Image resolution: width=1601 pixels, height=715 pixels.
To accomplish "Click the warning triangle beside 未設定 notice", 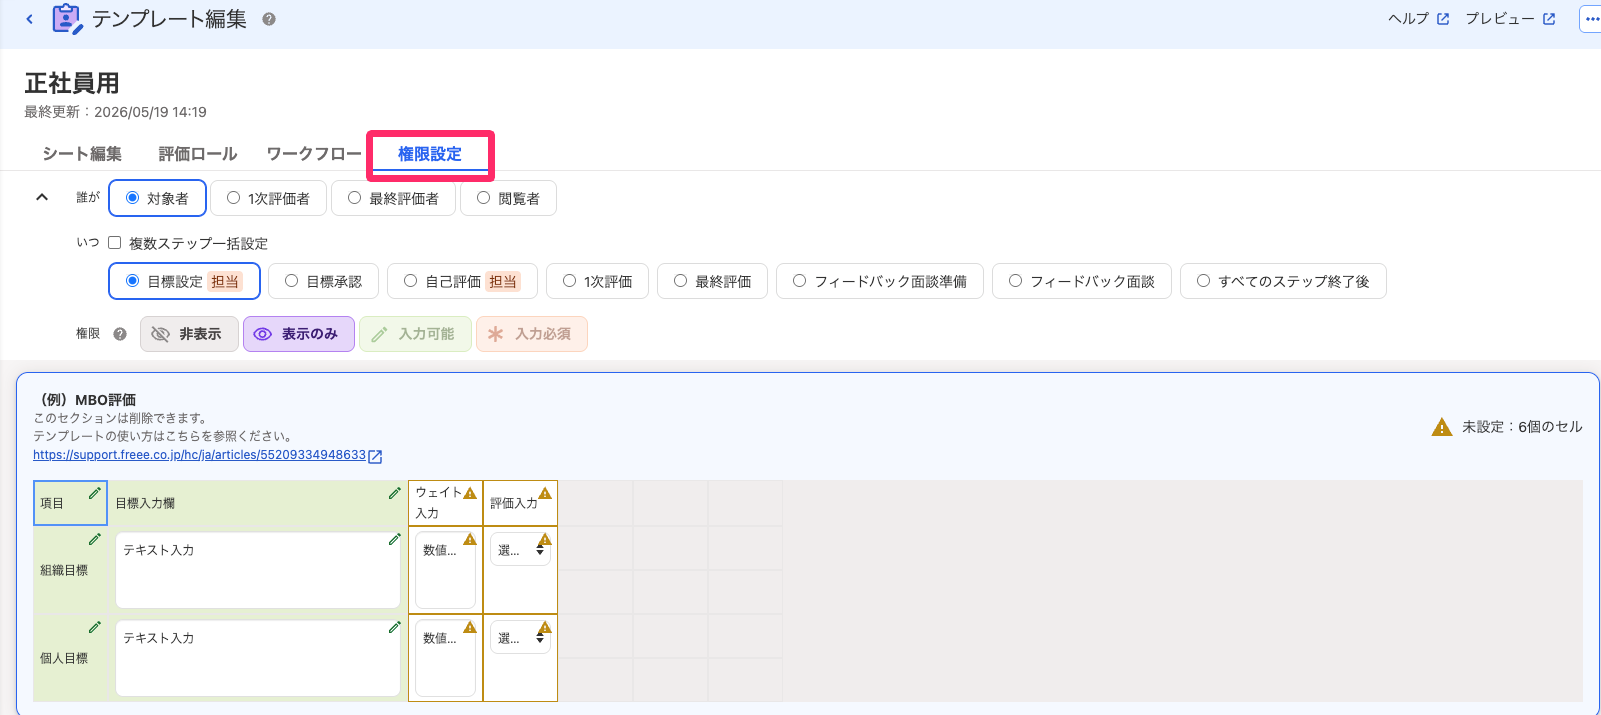I will tap(1442, 427).
